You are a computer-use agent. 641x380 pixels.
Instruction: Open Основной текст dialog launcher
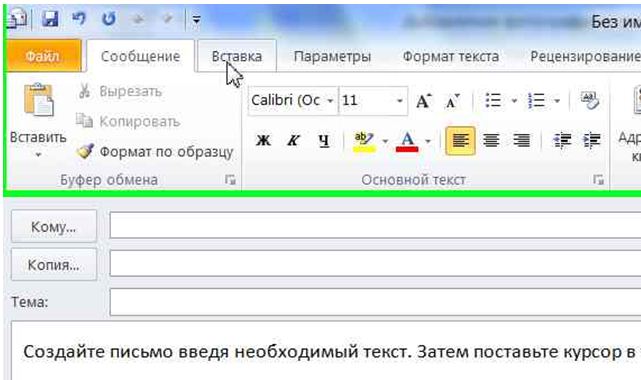599,179
